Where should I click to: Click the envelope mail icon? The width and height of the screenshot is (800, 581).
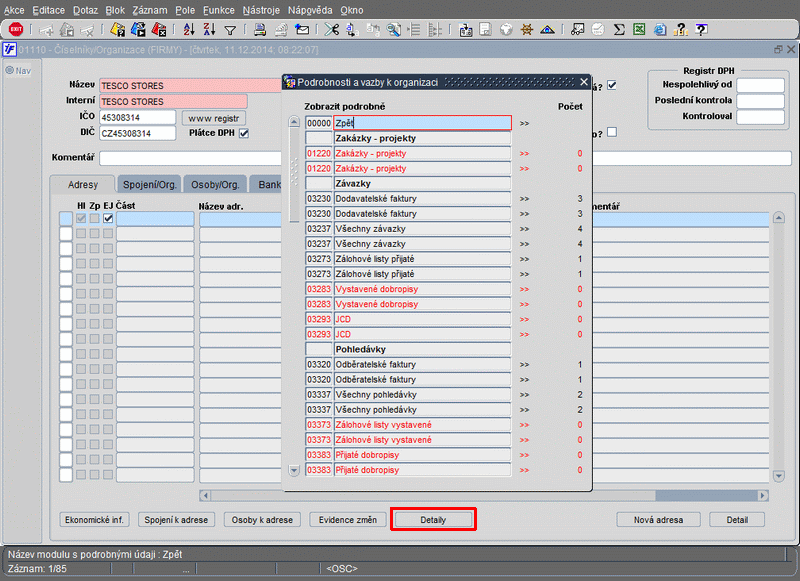[x=302, y=30]
